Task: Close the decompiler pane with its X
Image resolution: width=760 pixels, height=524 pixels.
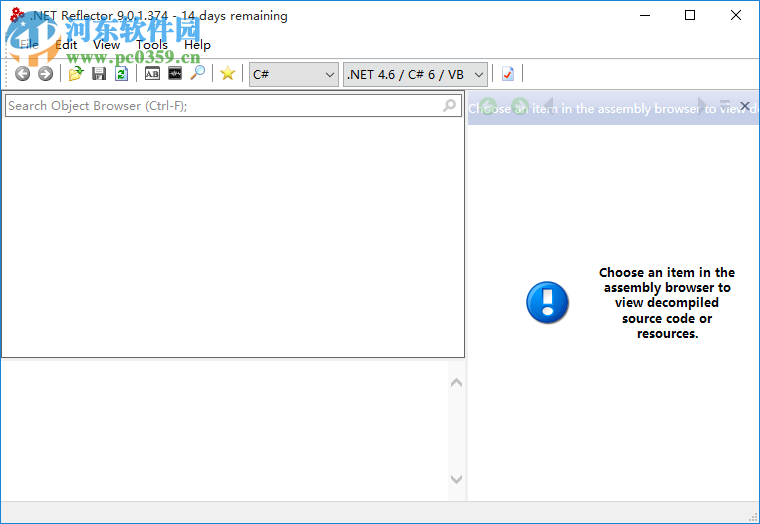Action: (745, 106)
